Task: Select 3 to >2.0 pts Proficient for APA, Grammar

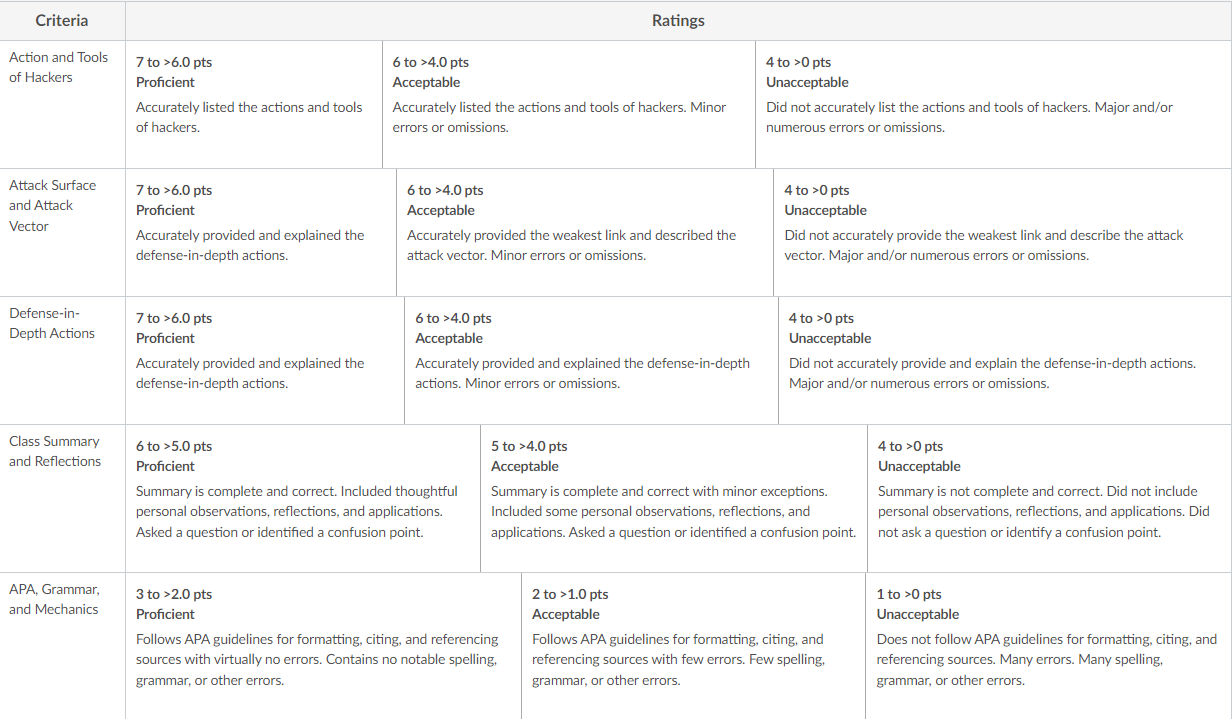Action: click(x=323, y=645)
